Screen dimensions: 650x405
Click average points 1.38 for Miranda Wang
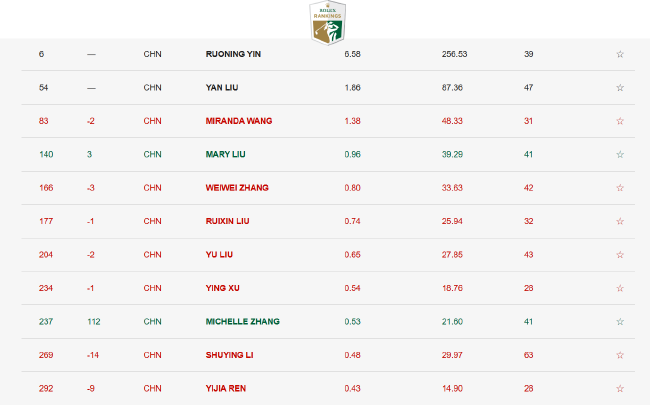pyautogui.click(x=352, y=121)
